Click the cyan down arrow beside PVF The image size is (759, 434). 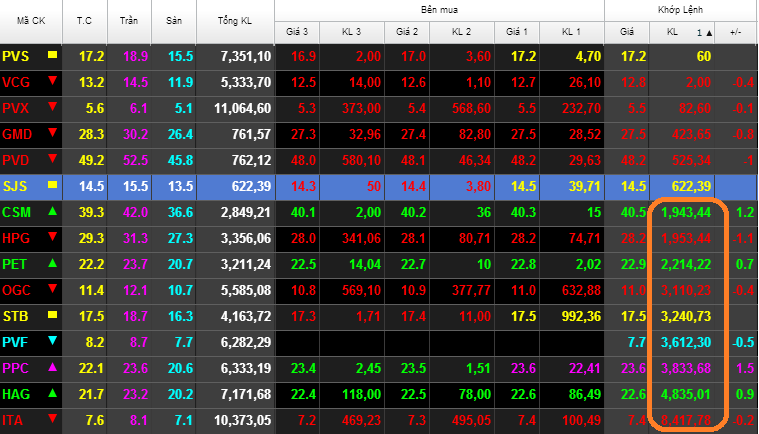[x=51, y=341]
